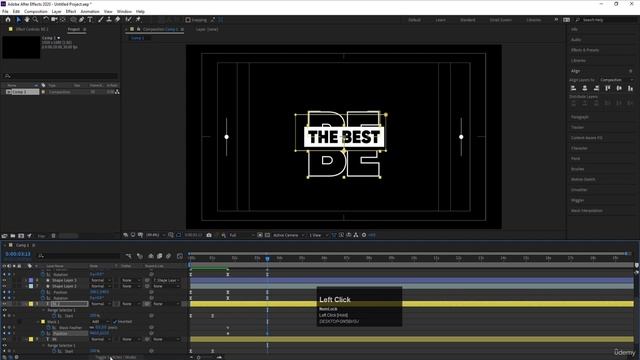Click the New Composition icon in Project panel
Screen dimensions: 640x360
click(21, 236)
